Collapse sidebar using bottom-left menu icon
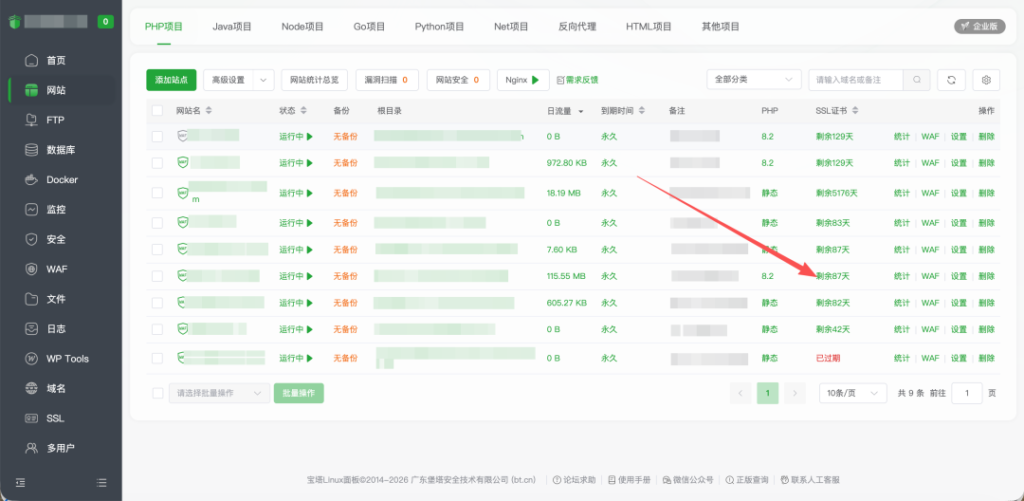 20,483
